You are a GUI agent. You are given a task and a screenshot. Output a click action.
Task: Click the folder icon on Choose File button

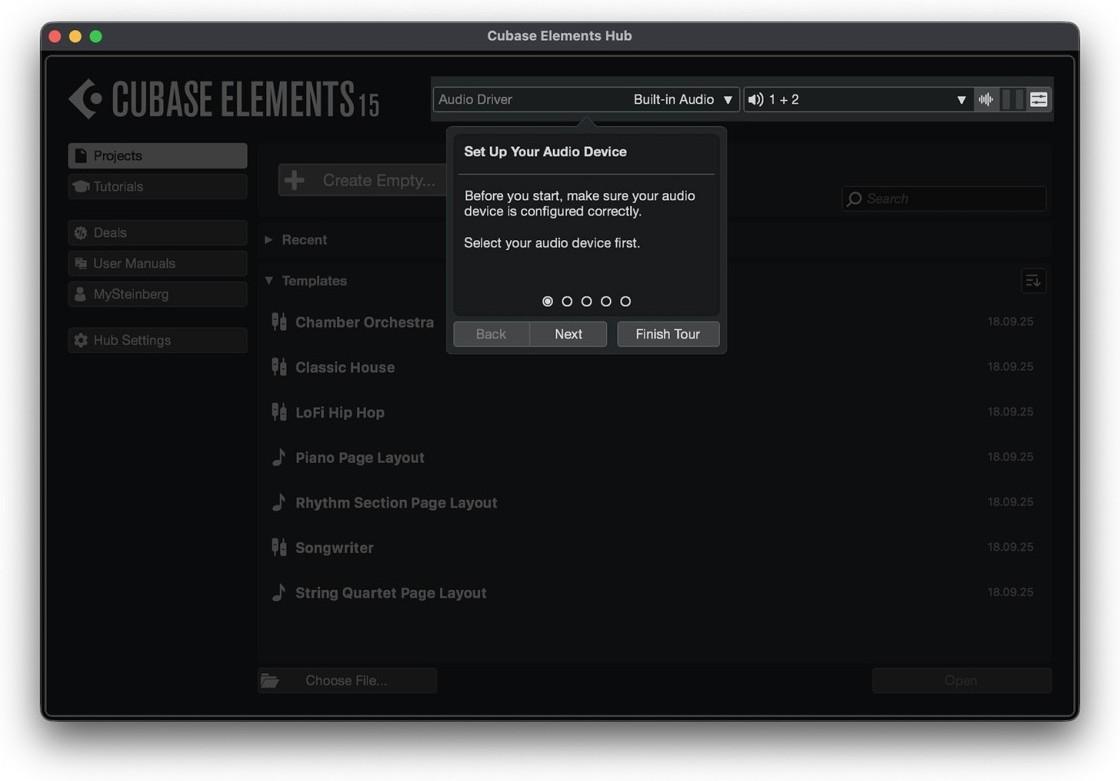(x=270, y=680)
